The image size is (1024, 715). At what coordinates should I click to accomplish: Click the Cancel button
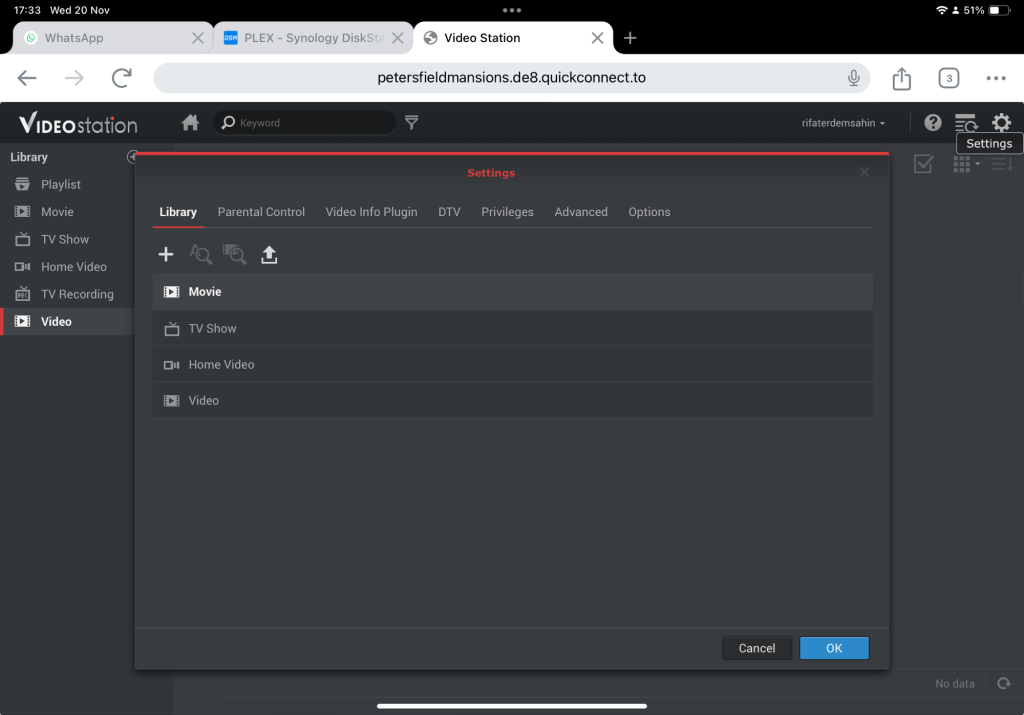coord(757,648)
